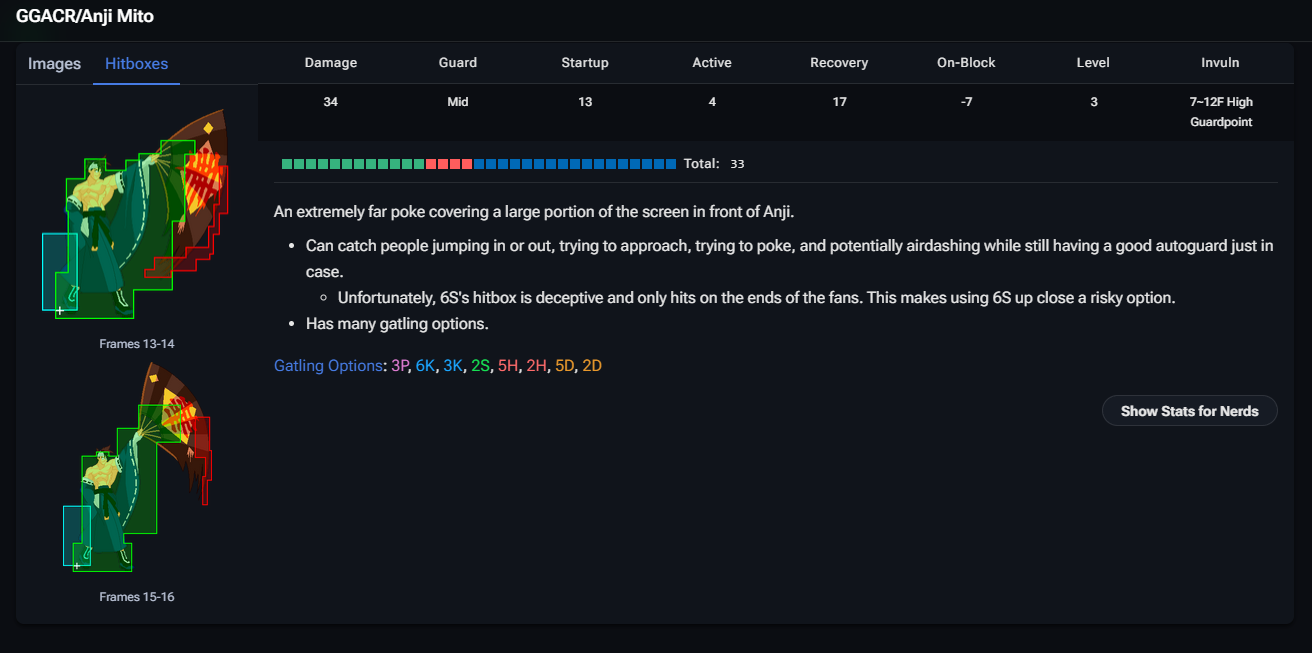Open the Gatling Options link
The width and height of the screenshot is (1312, 653).
(327, 366)
